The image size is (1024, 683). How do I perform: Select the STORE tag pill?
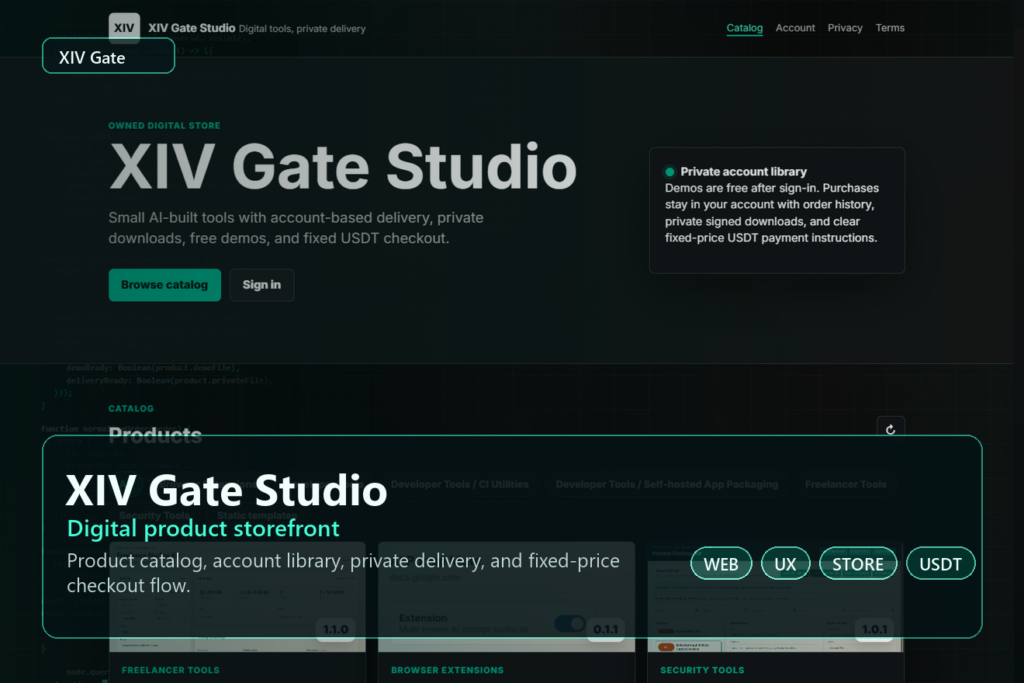858,564
